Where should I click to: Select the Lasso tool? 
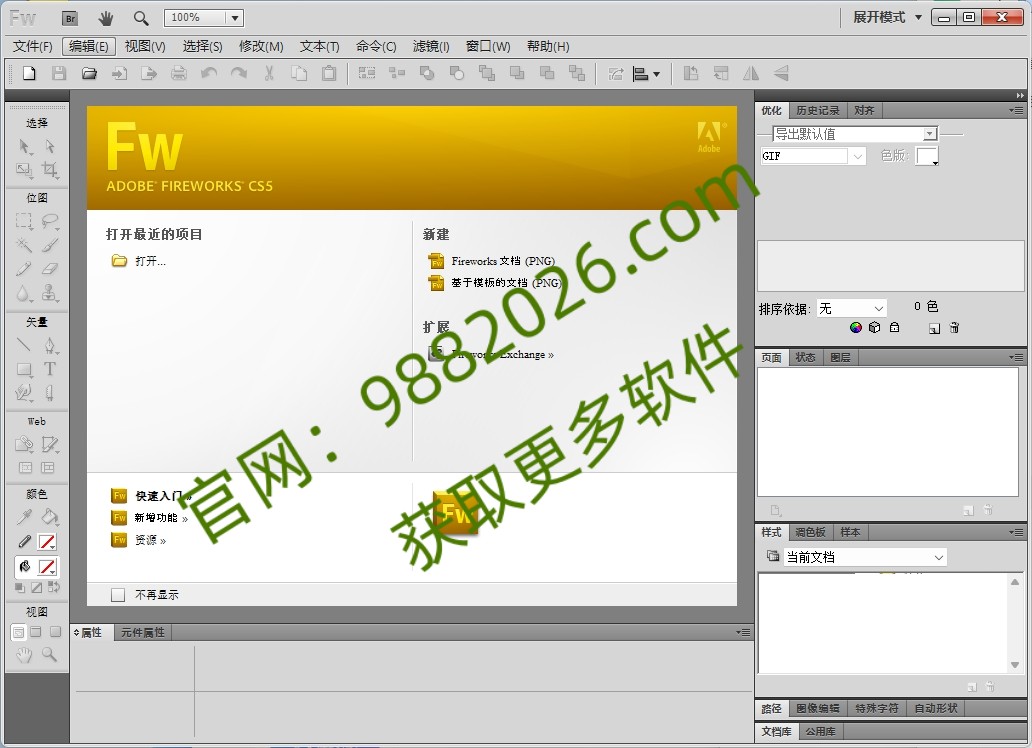click(50, 221)
